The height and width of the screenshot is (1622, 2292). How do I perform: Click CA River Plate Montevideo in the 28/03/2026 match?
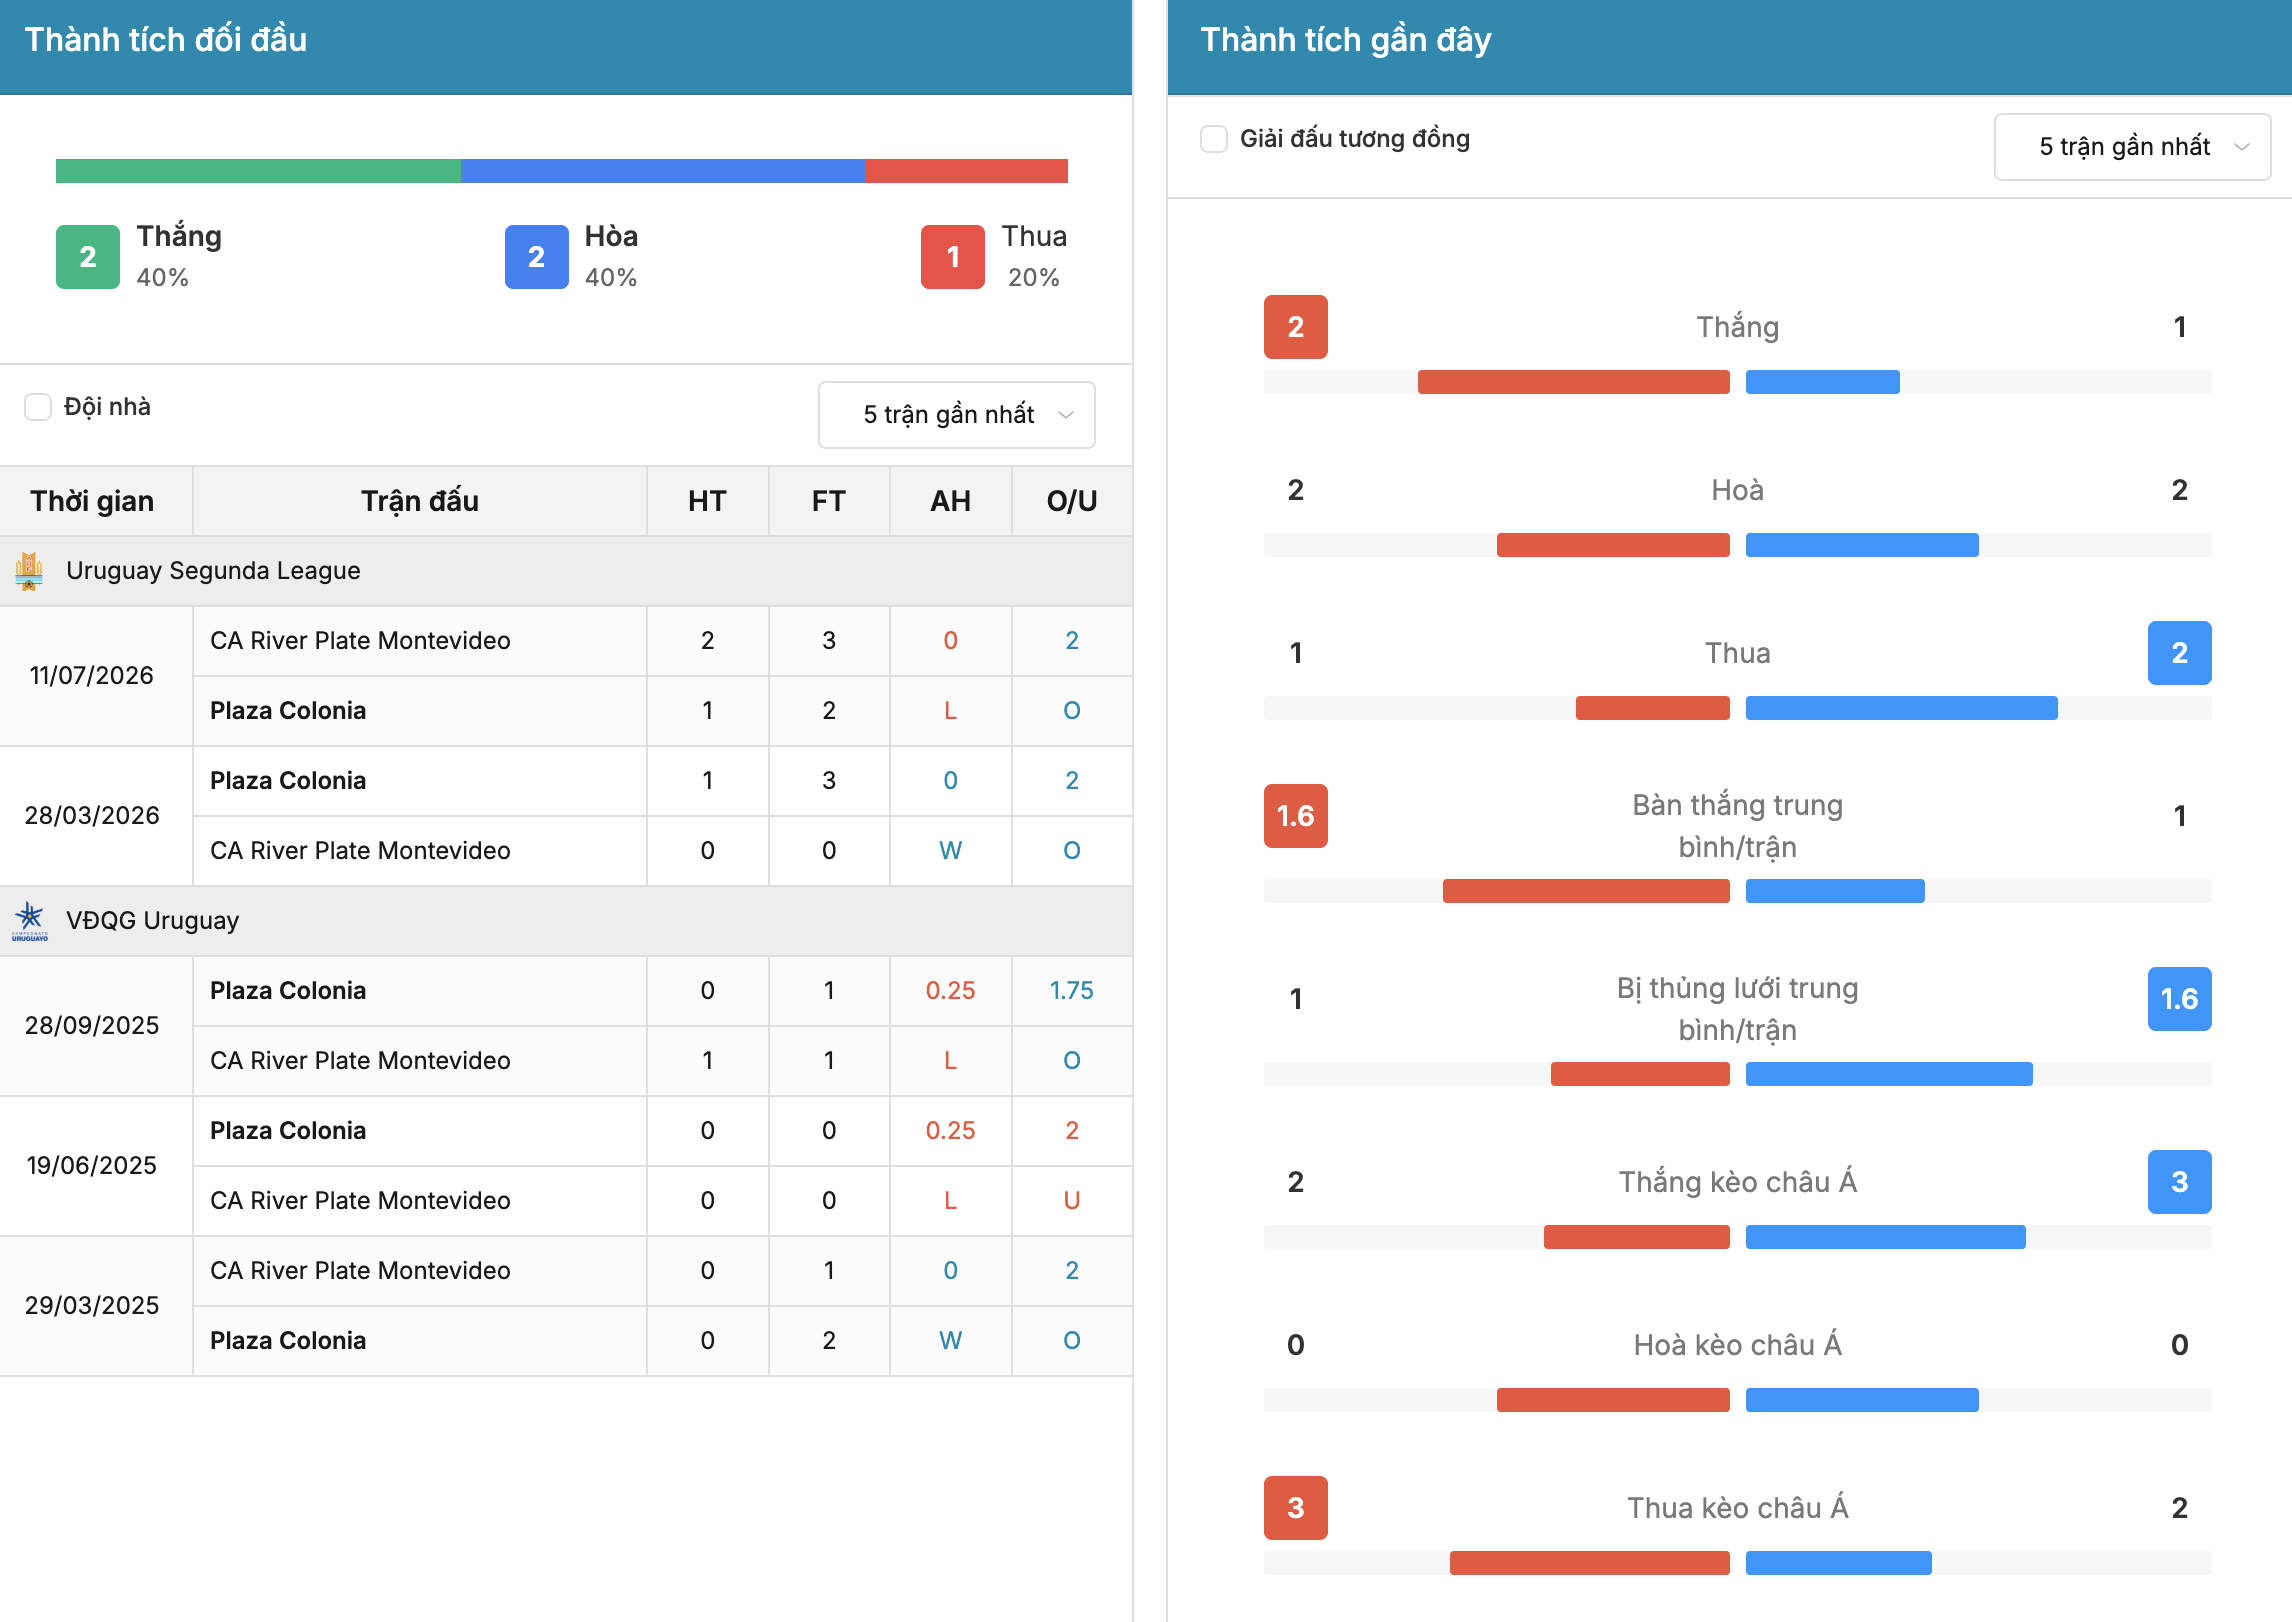coord(360,851)
